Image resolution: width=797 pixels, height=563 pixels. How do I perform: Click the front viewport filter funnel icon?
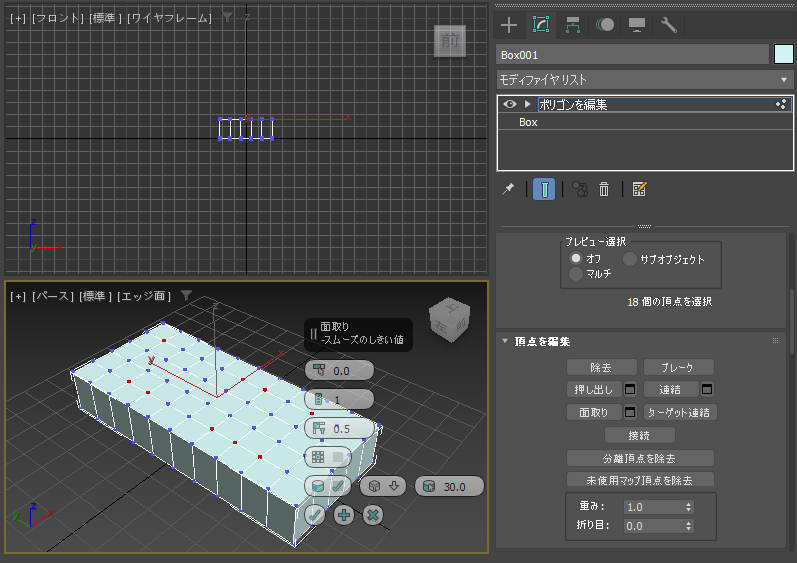228,18
